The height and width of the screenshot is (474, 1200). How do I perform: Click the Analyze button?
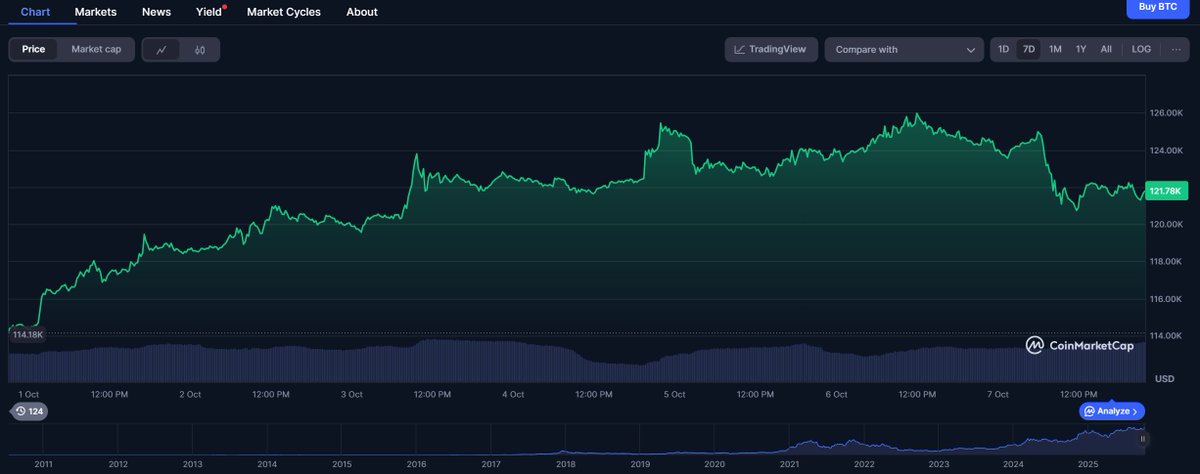point(1112,411)
